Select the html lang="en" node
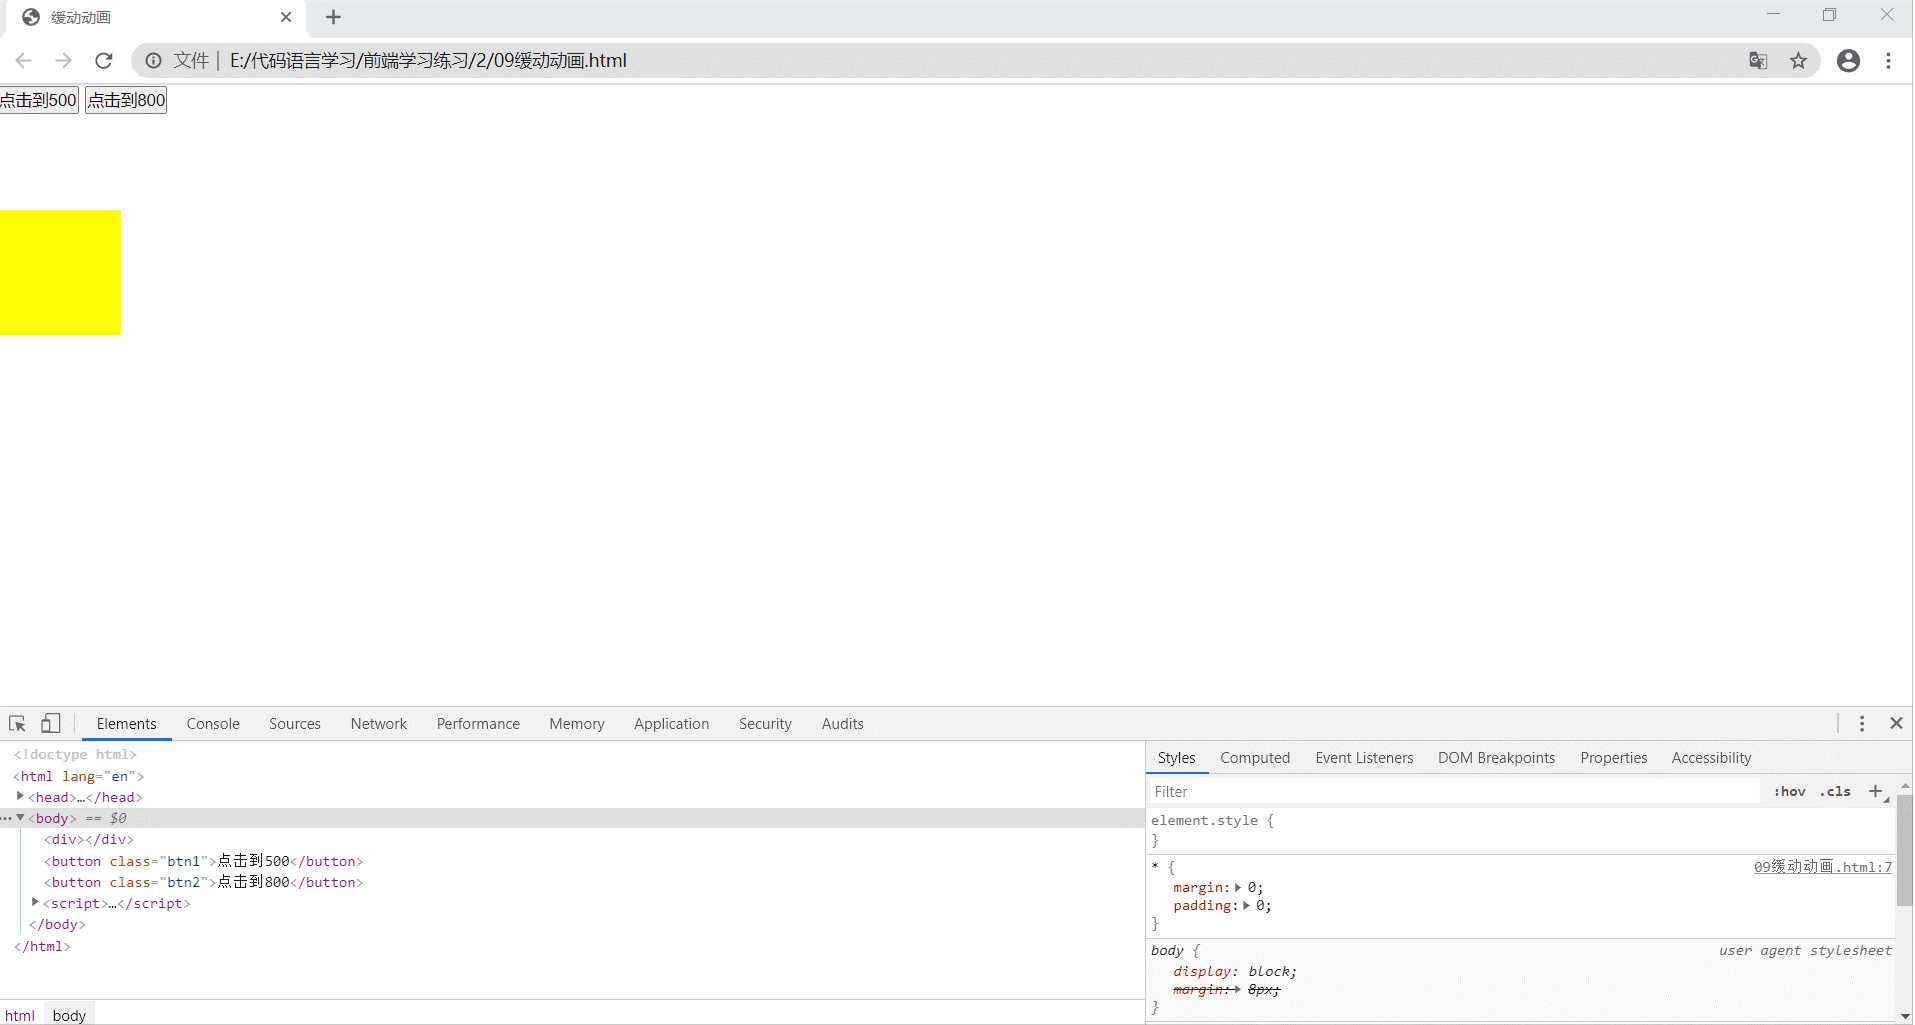 pos(78,776)
